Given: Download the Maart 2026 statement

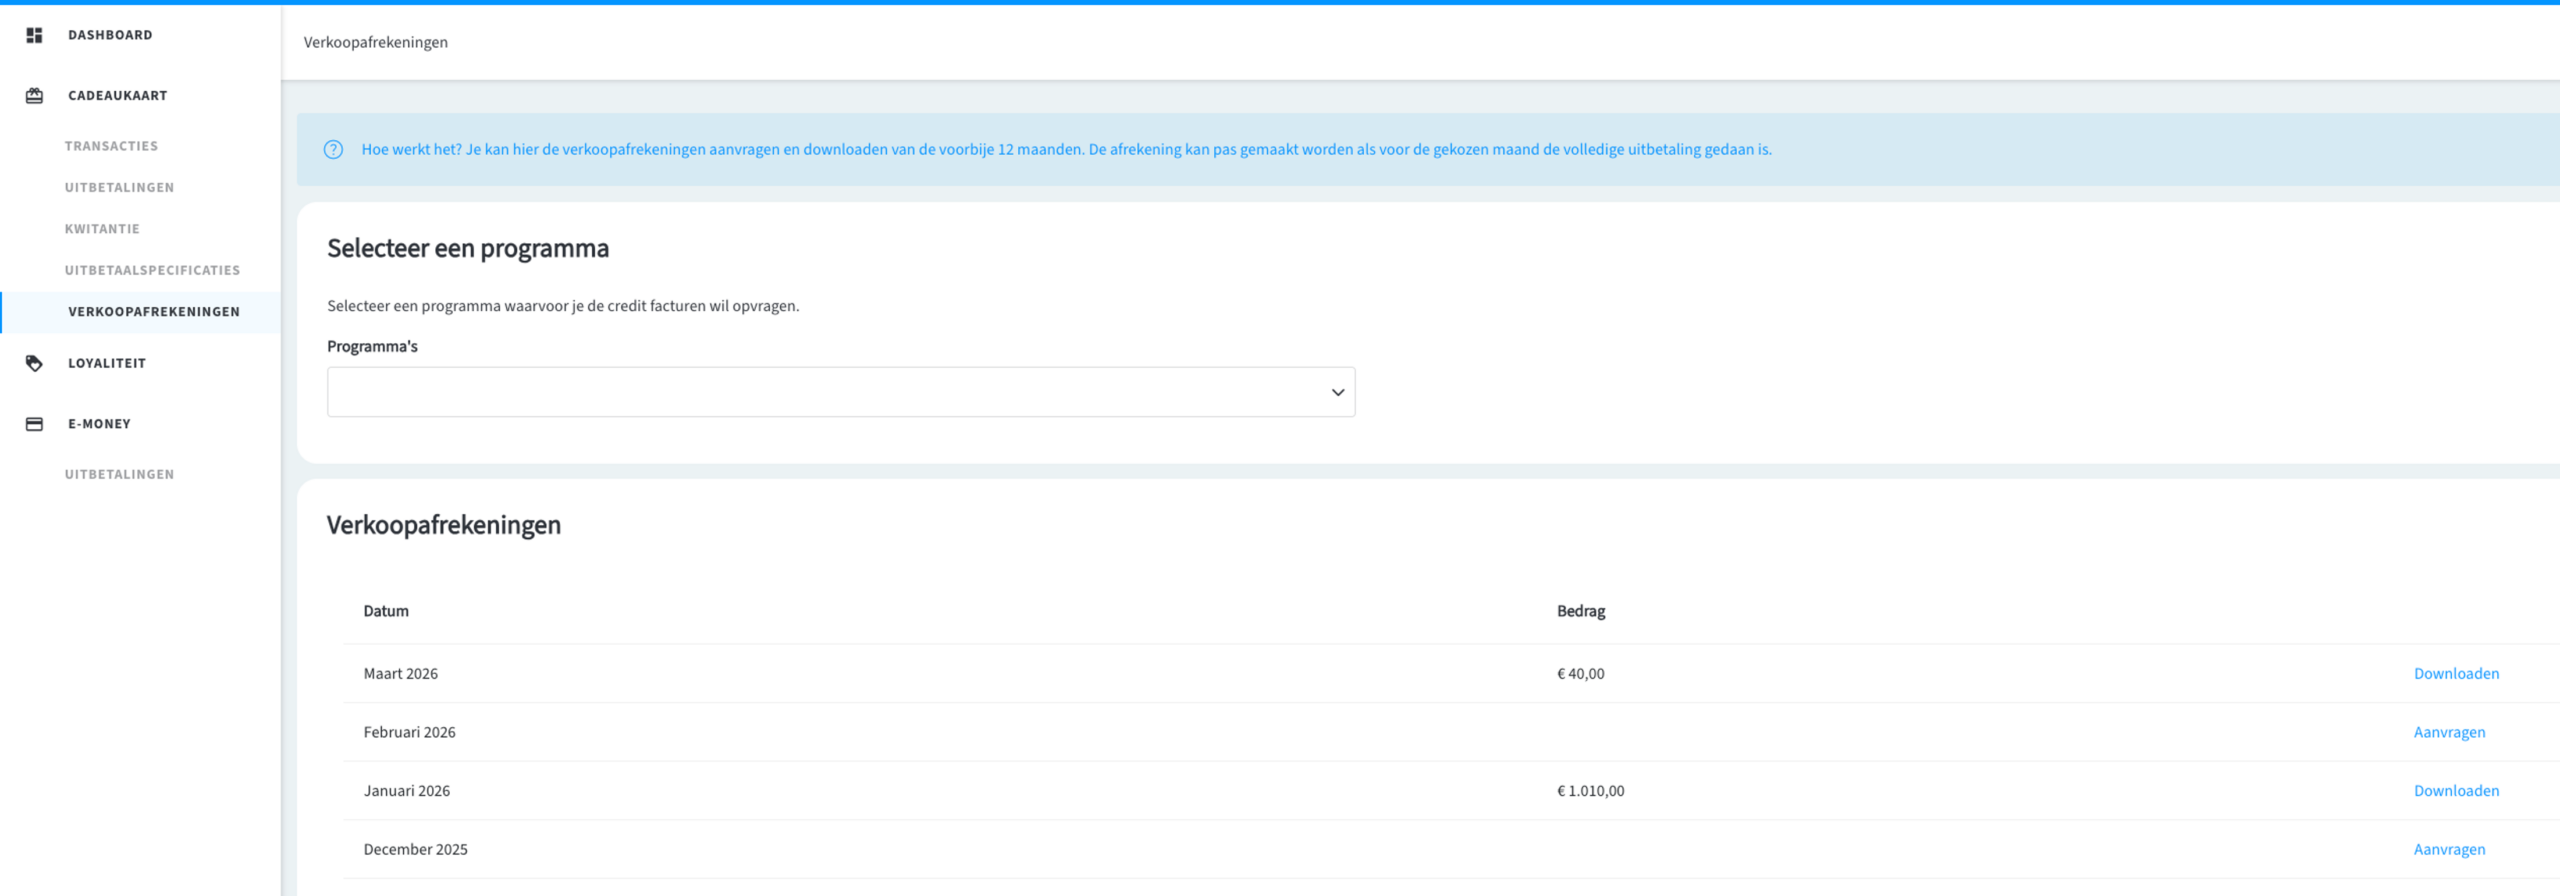Looking at the screenshot, I should 2455,674.
